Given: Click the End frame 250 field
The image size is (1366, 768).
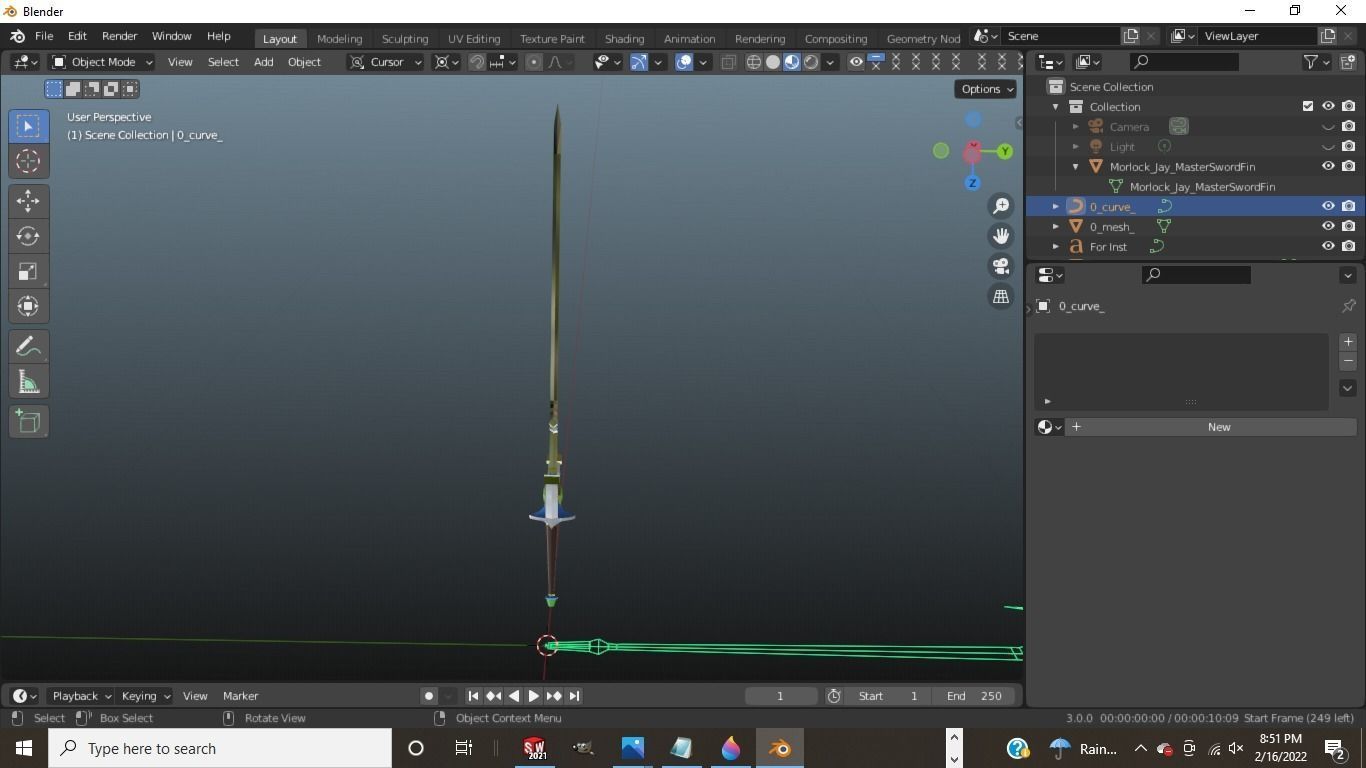Looking at the screenshot, I should (x=974, y=696).
